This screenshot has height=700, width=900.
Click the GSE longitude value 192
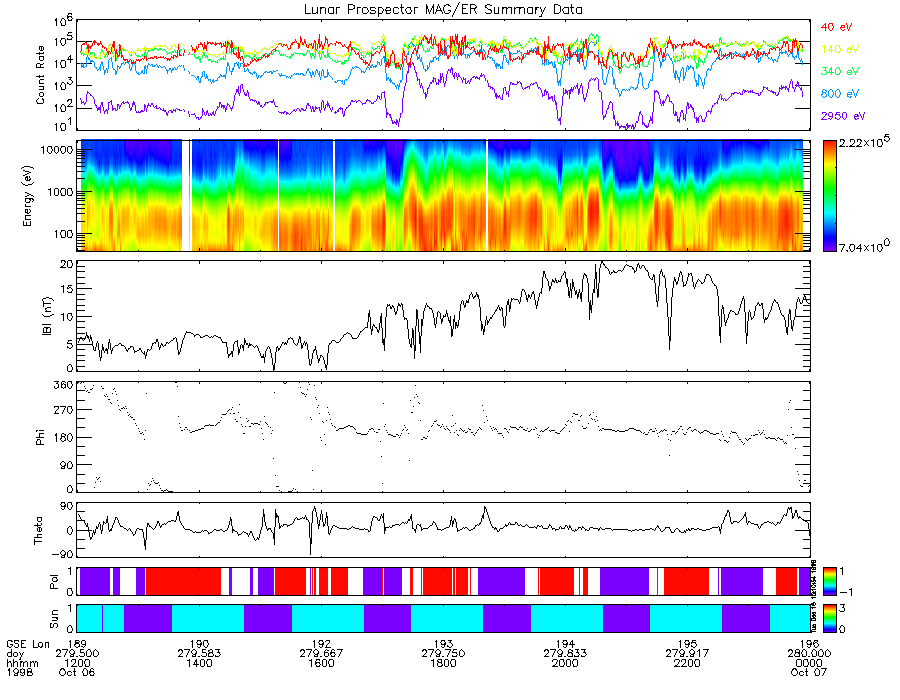(321, 644)
